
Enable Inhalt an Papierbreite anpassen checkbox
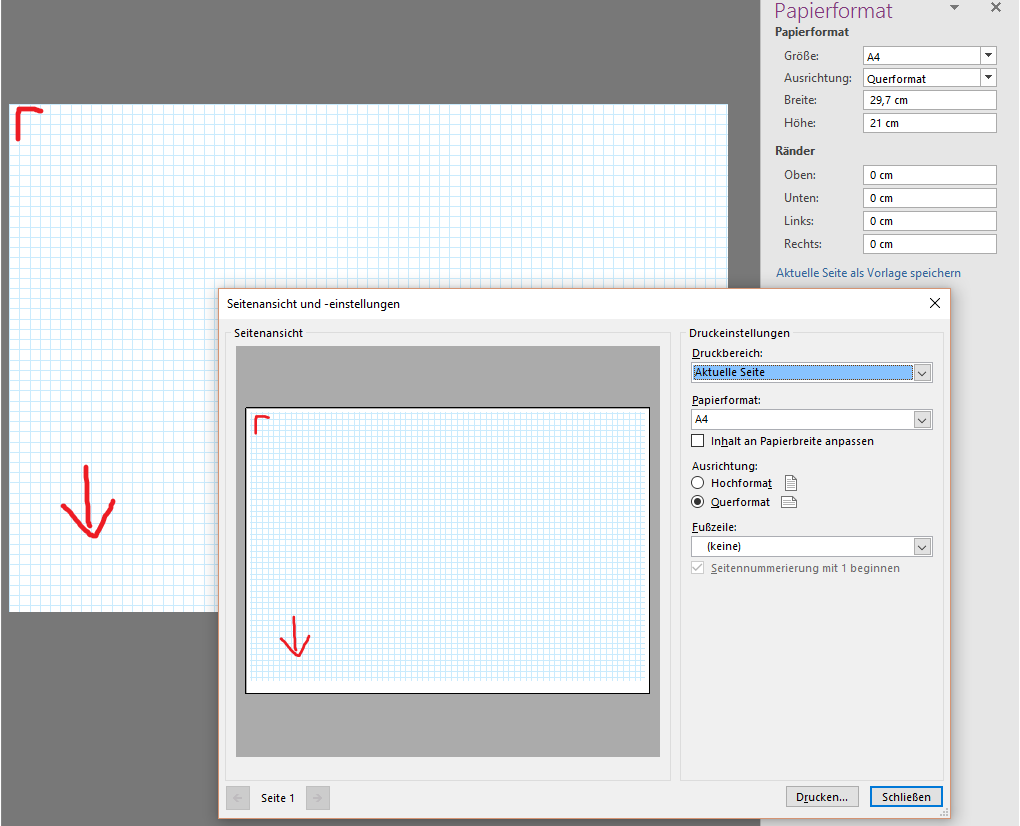pos(697,441)
